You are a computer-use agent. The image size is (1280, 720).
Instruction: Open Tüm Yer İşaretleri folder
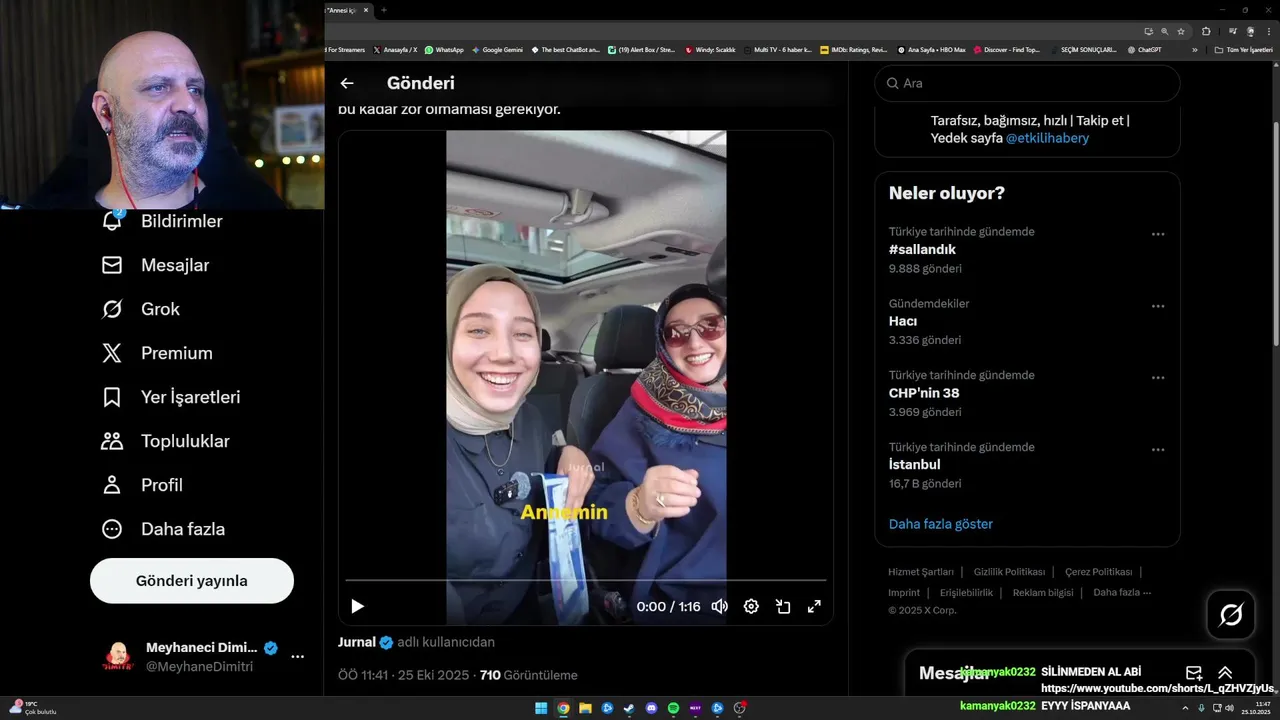click(1244, 49)
